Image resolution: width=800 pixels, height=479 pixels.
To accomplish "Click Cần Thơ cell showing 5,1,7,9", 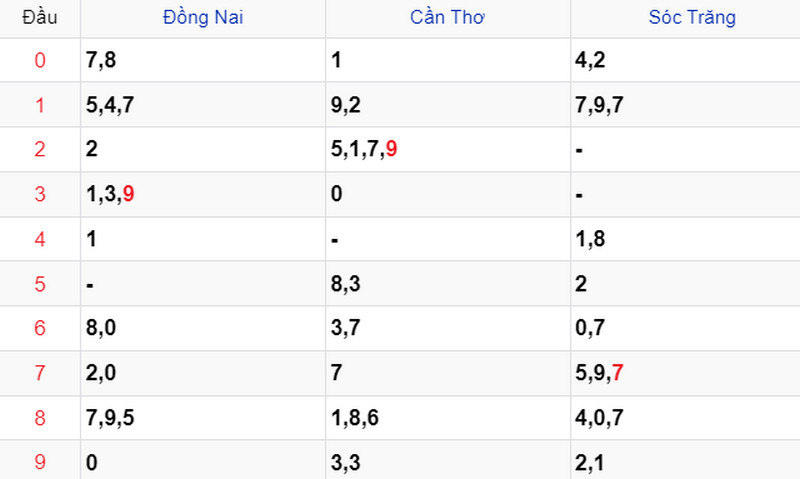I will coord(447,149).
